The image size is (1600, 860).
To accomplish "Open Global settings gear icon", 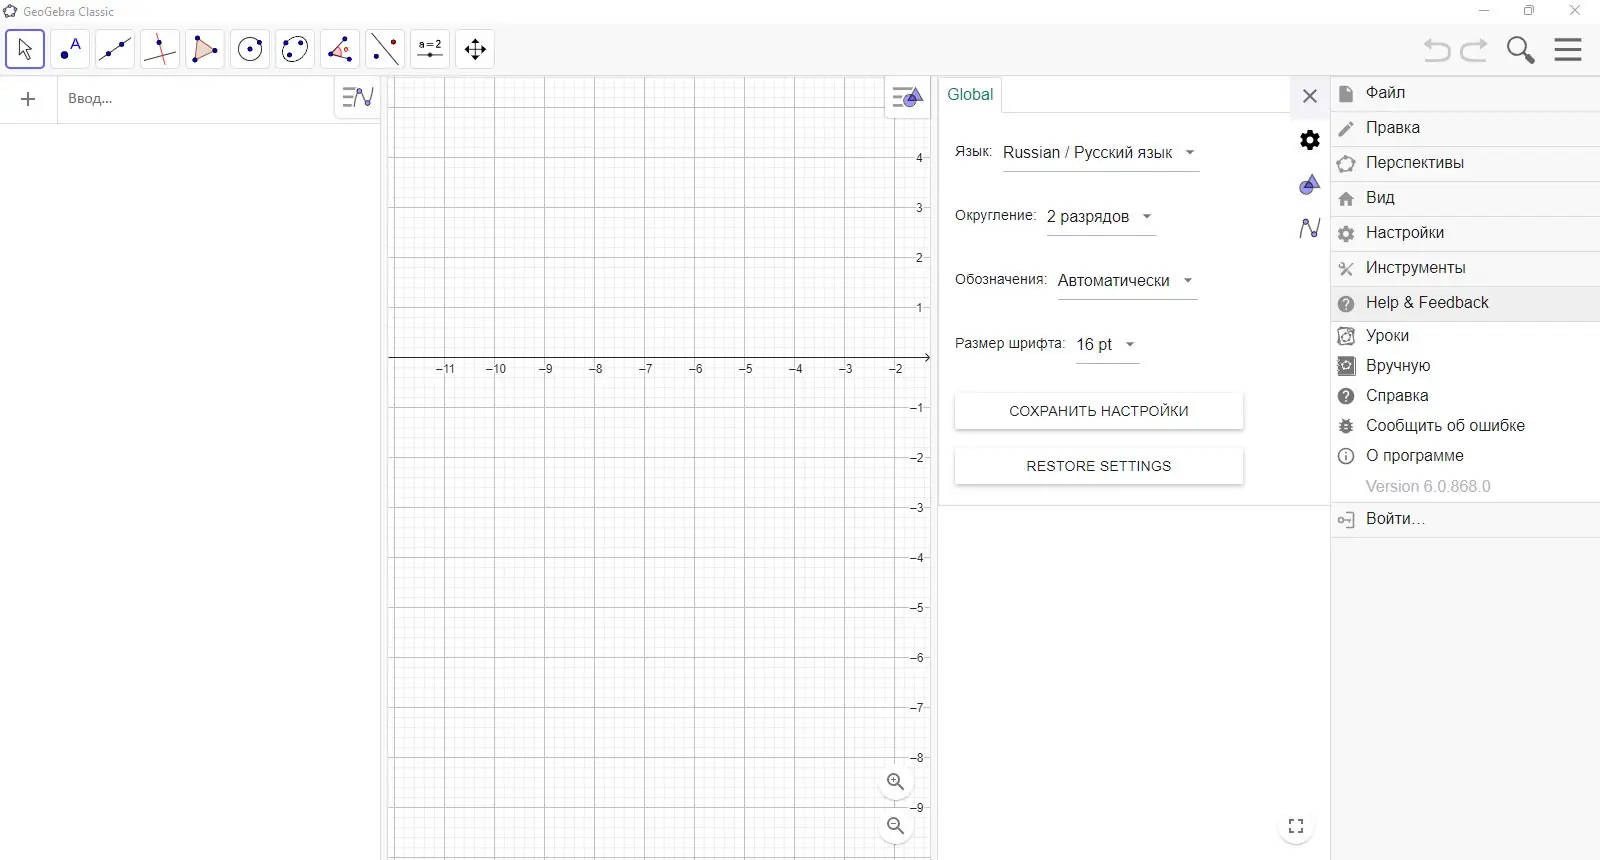I will 1310,140.
